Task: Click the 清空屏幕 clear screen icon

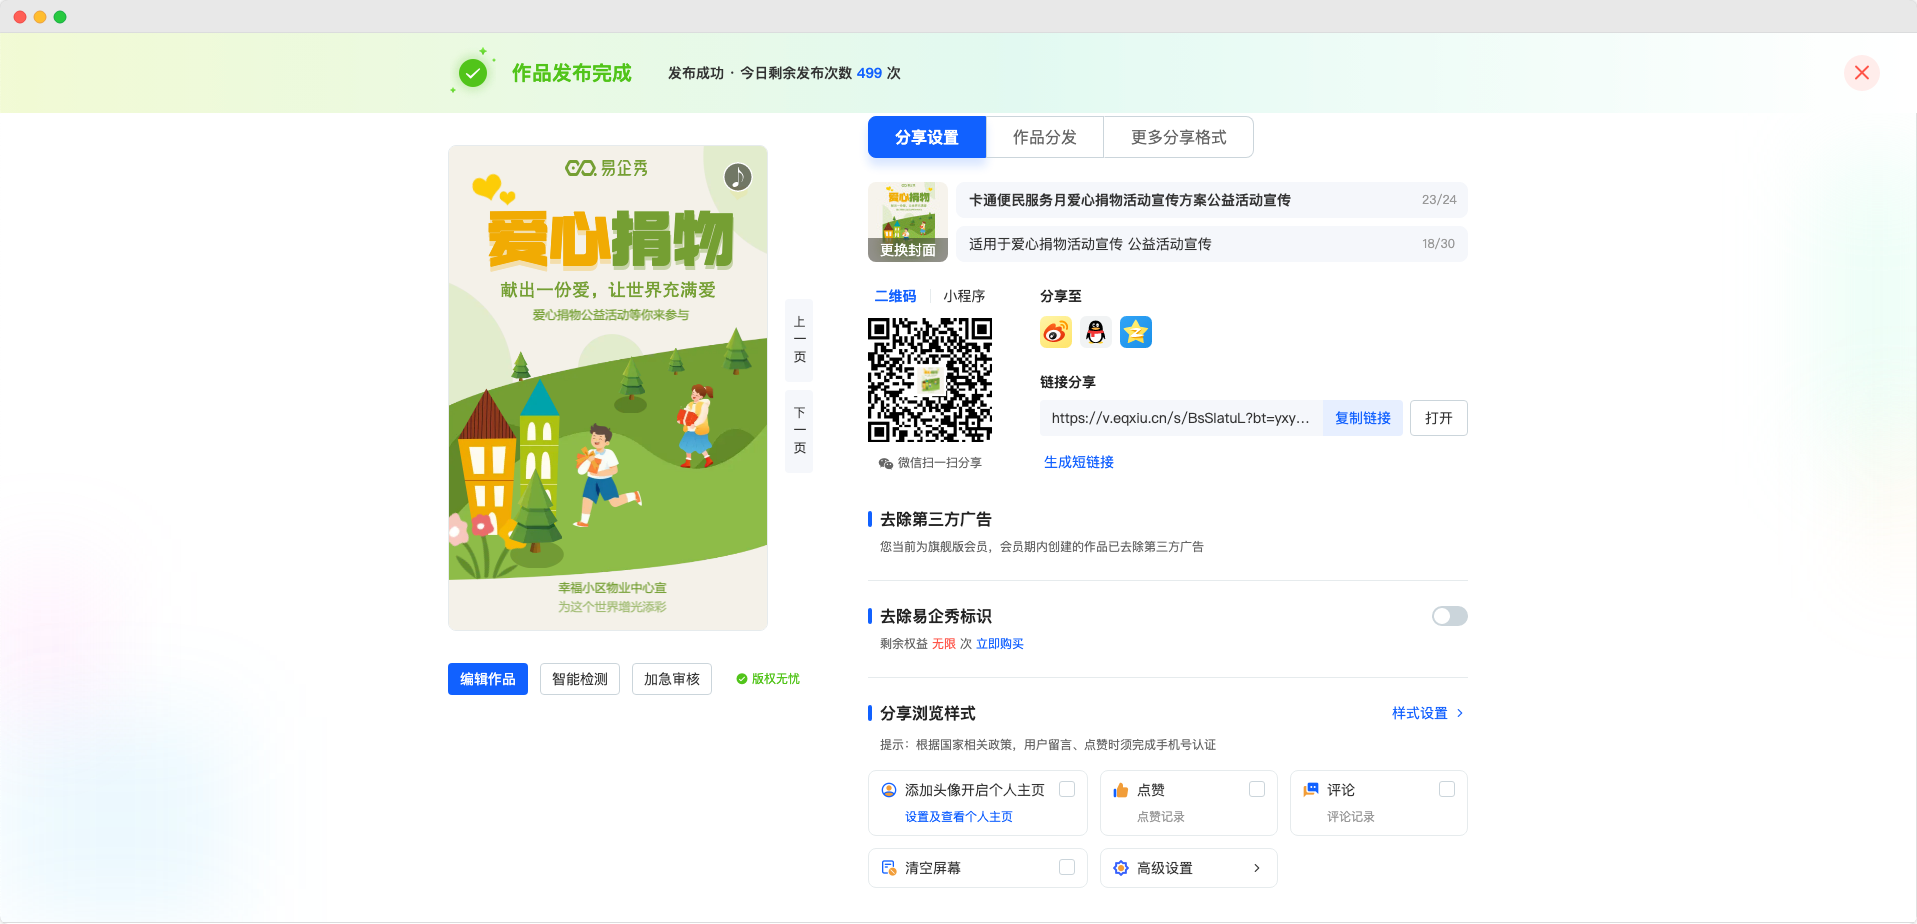Action: point(889,868)
